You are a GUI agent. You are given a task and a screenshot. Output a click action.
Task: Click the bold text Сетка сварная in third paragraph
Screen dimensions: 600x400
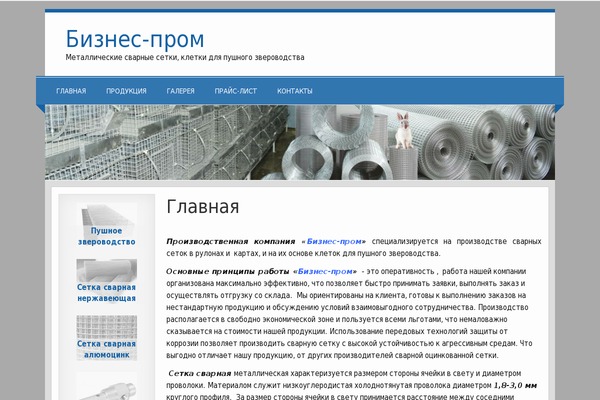tap(200, 374)
